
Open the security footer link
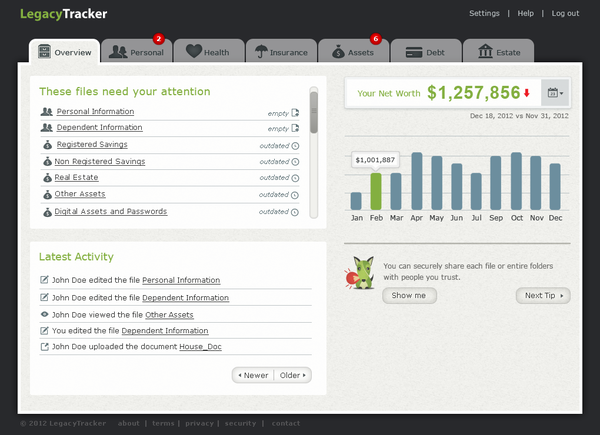pyautogui.click(x=240, y=423)
